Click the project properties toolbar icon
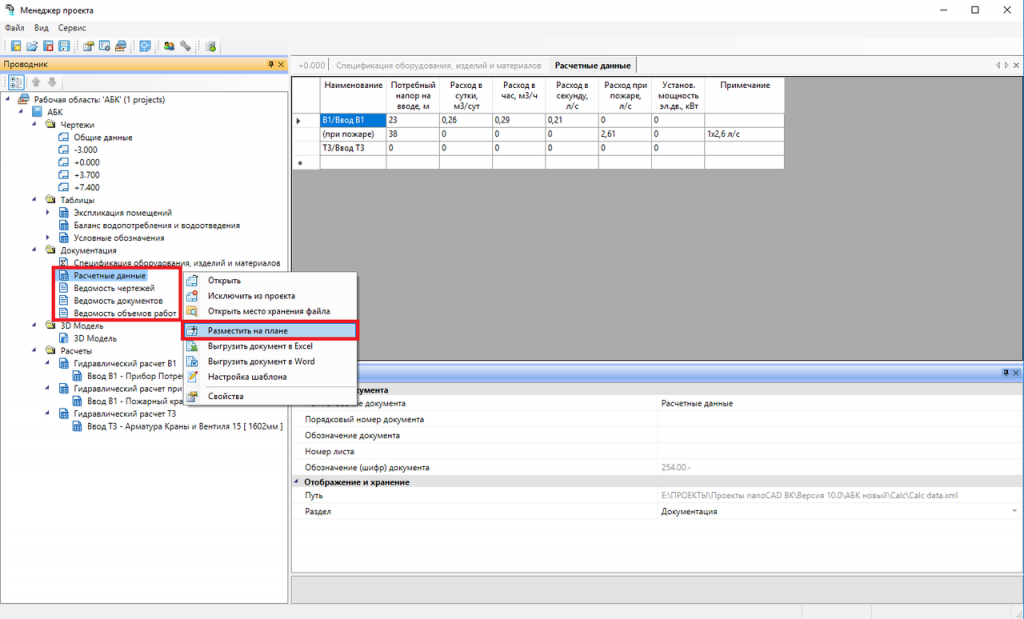The height and width of the screenshot is (619, 1024). click(88, 46)
